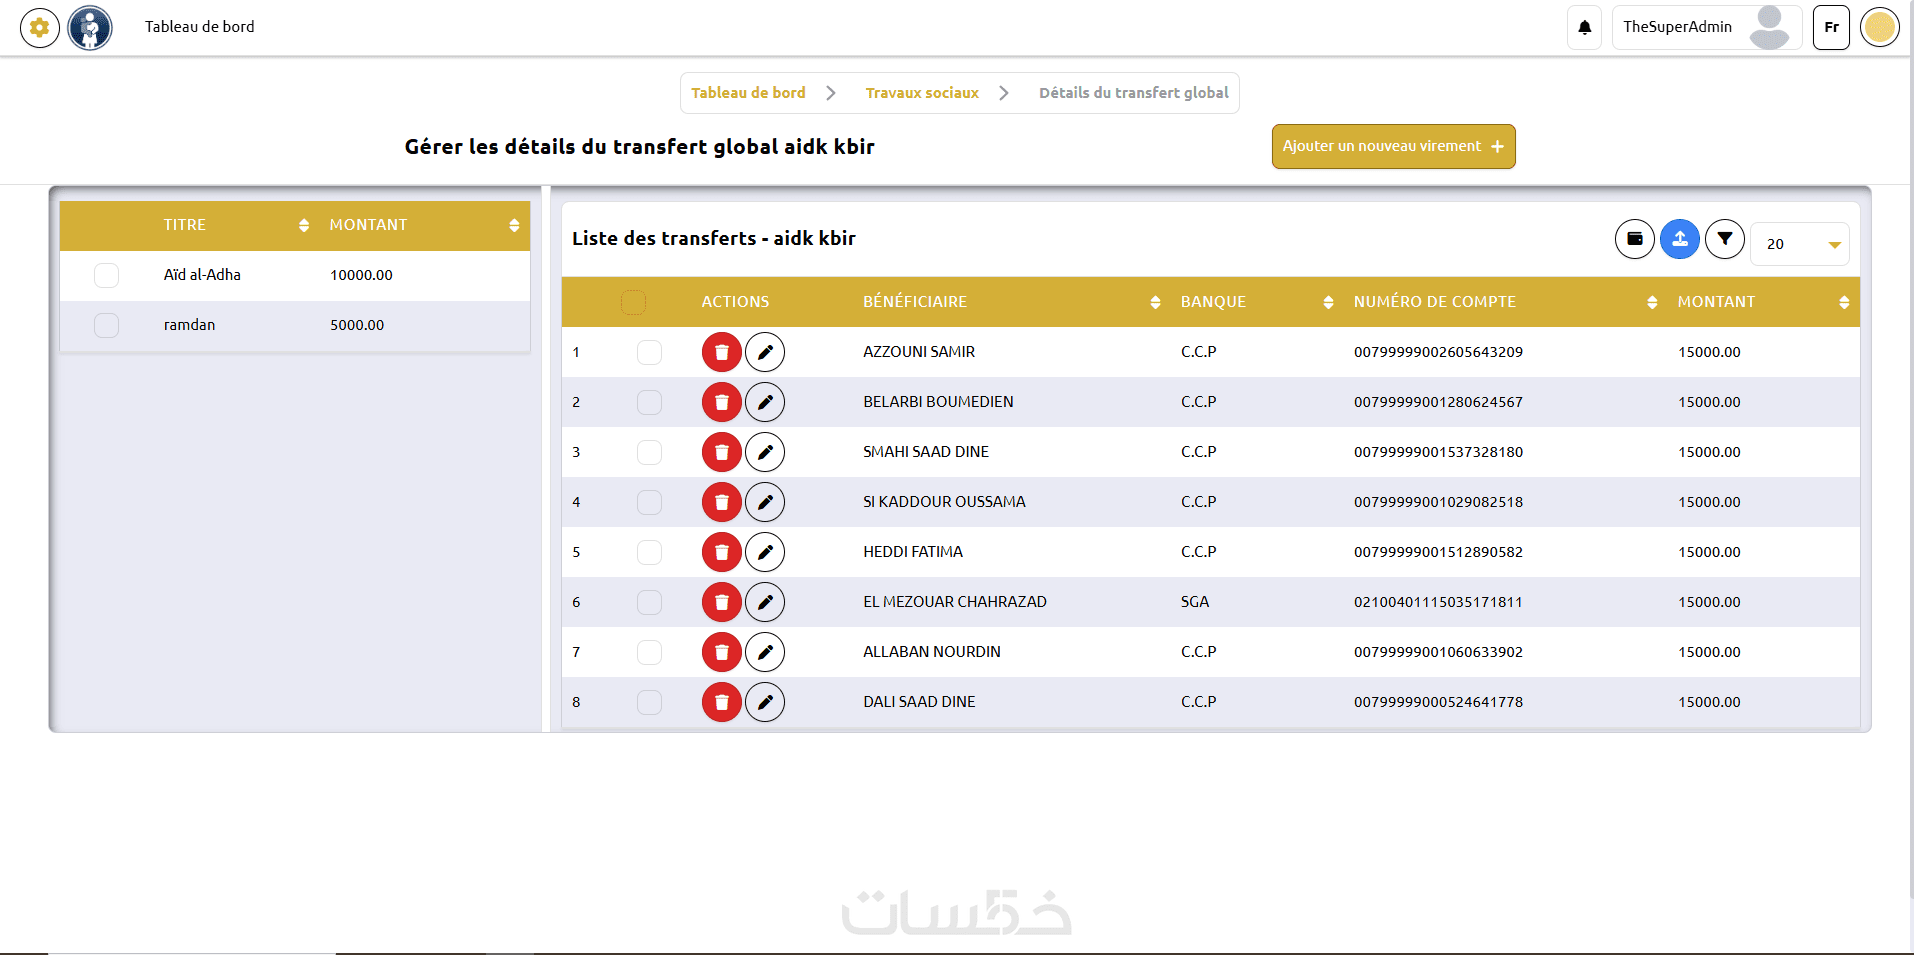This screenshot has height=955, width=1914.
Task: Click account number 00799999002605643209
Action: pyautogui.click(x=1438, y=352)
